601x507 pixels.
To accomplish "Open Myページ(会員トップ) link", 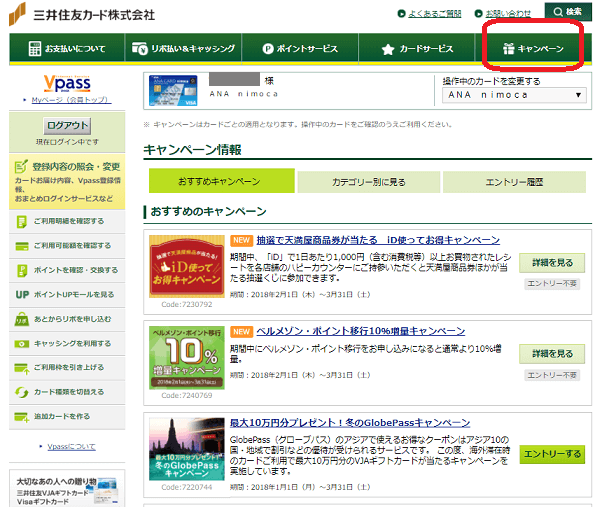I will coord(71,100).
